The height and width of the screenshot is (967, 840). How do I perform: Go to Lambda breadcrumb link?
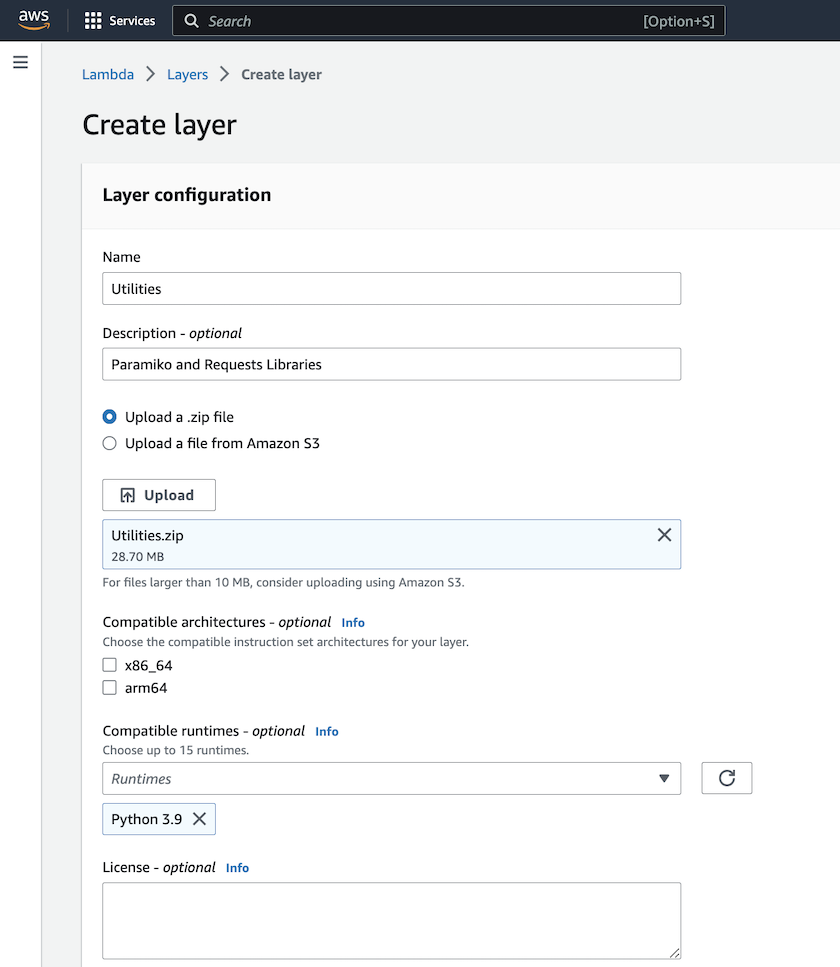tap(108, 75)
